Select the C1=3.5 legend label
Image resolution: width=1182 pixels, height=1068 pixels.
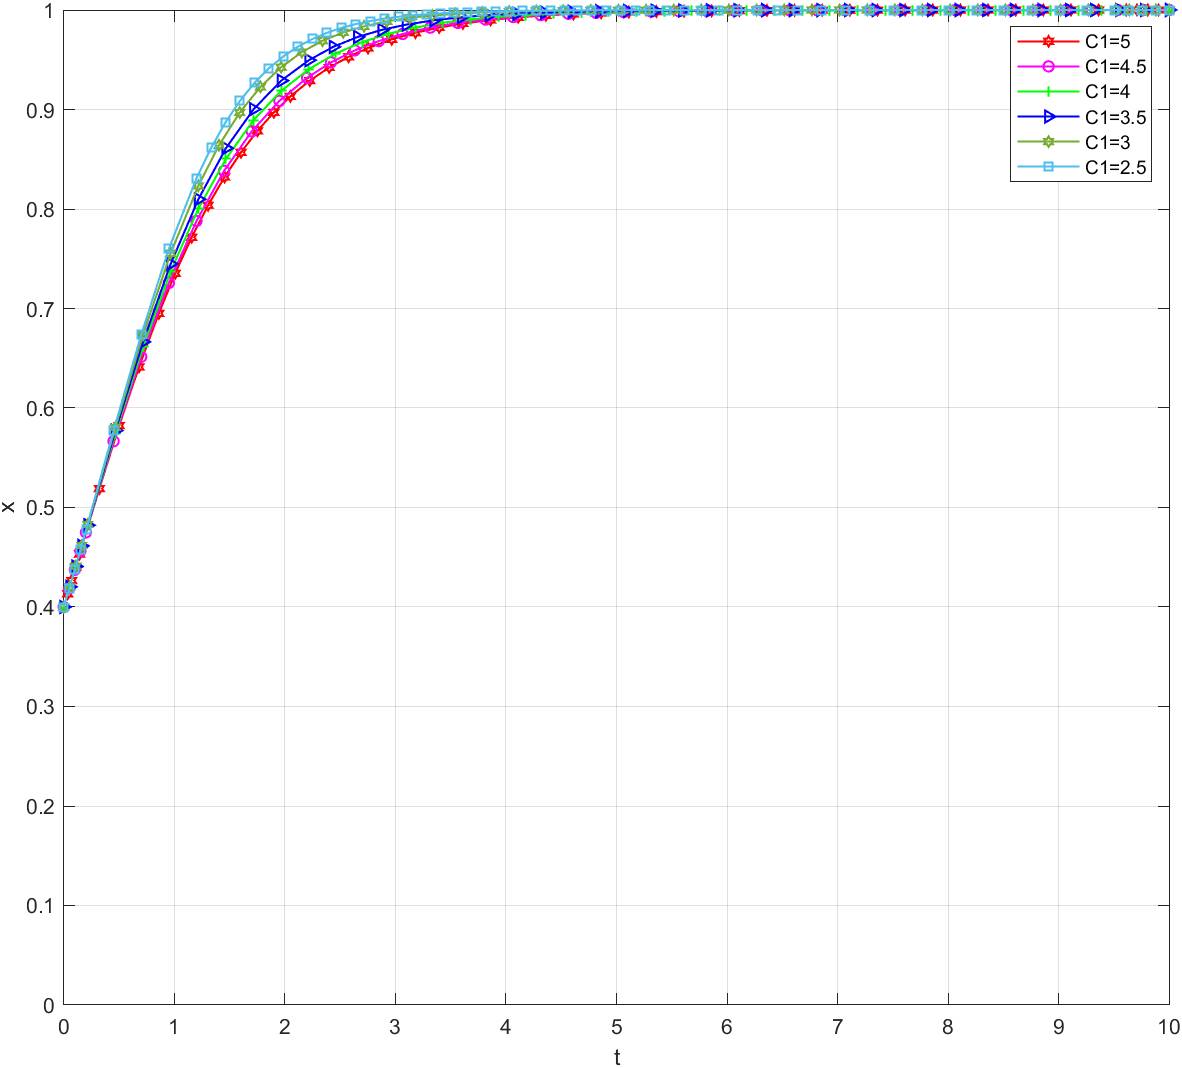point(1115,117)
